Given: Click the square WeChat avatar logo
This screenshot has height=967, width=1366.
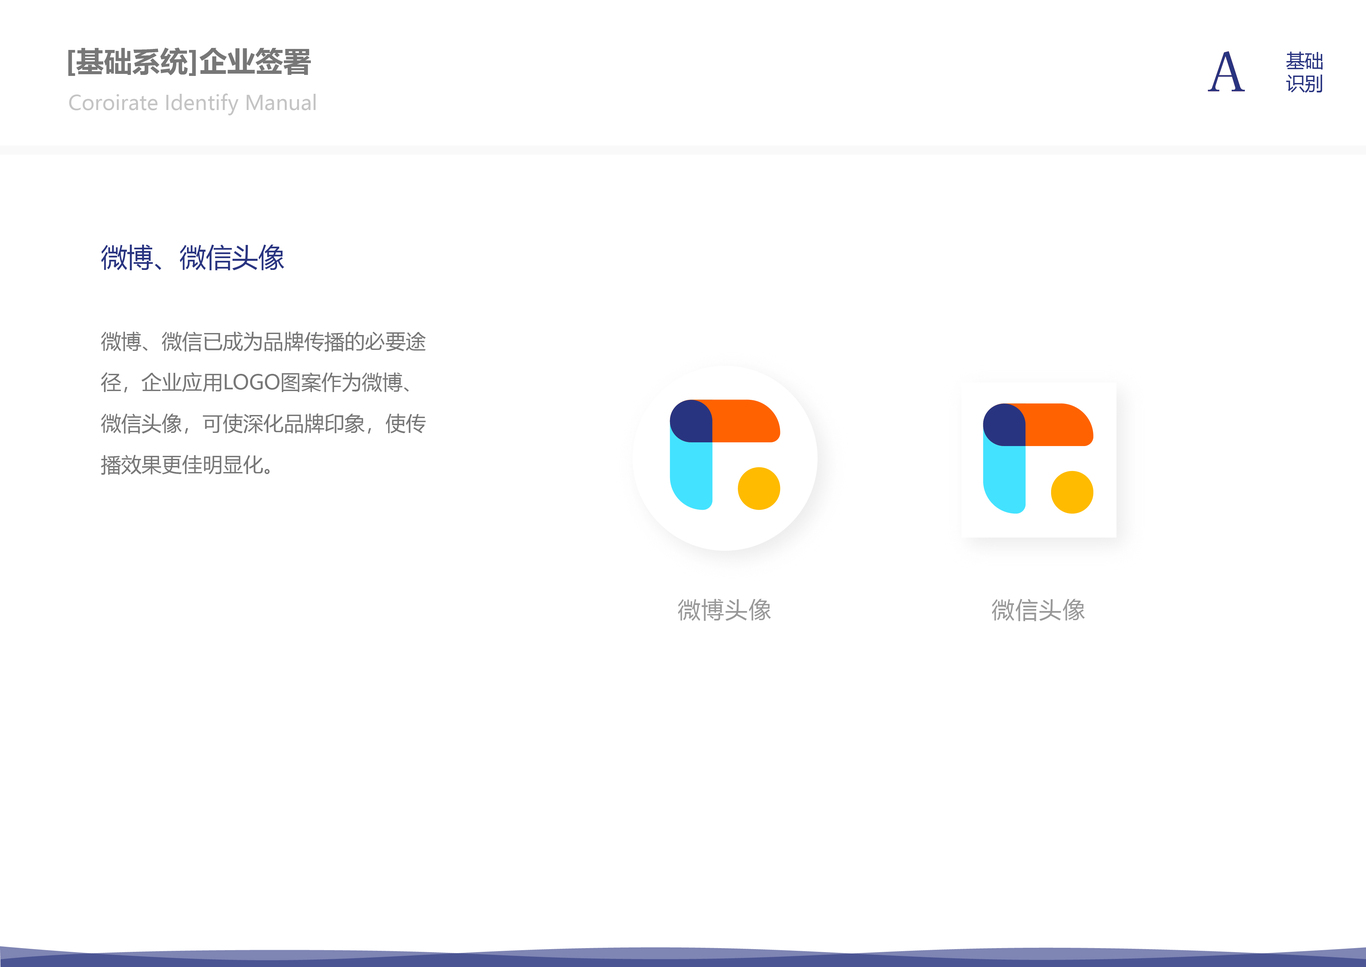Looking at the screenshot, I should pyautogui.click(x=1038, y=460).
